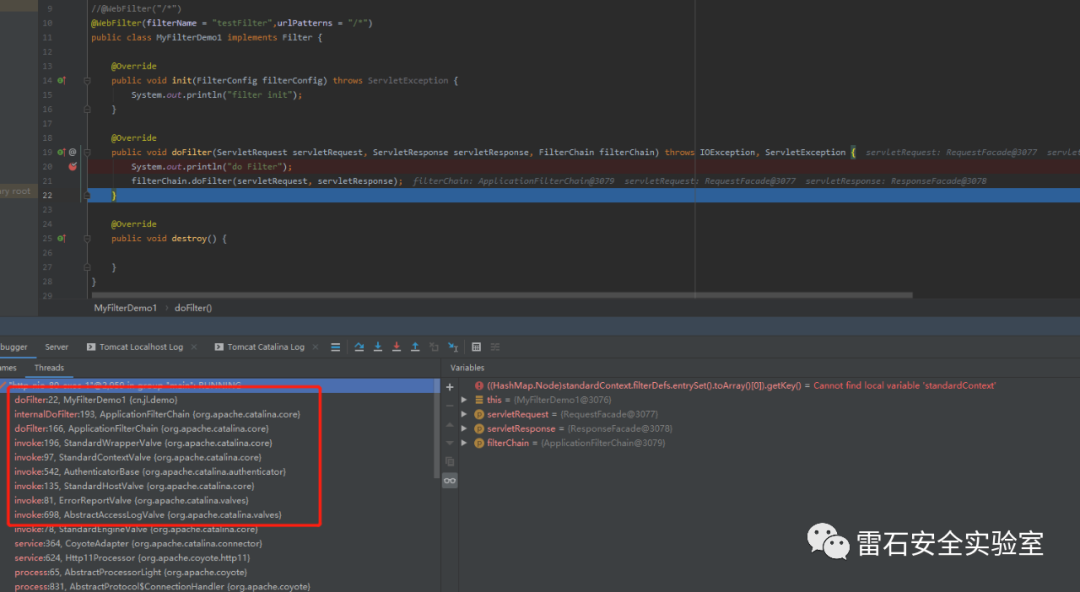Click the filterChain.doFilter code on line 21

pyautogui.click(x=267, y=181)
